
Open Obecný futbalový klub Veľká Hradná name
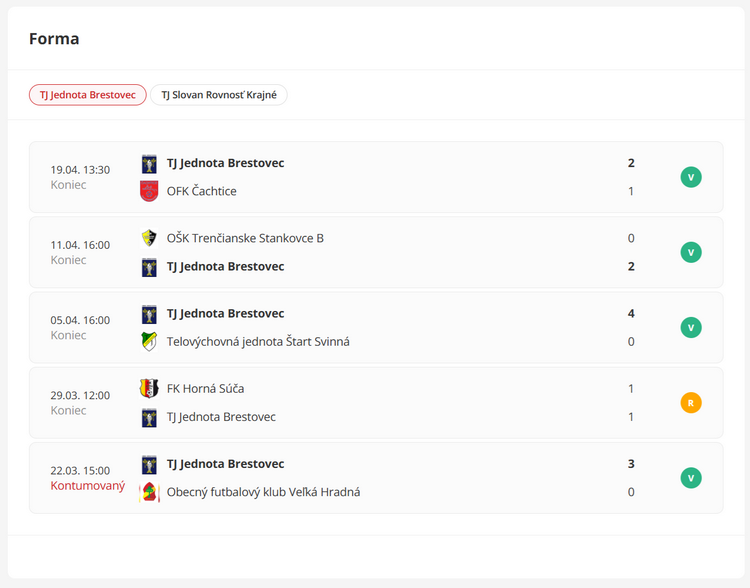tap(263, 492)
